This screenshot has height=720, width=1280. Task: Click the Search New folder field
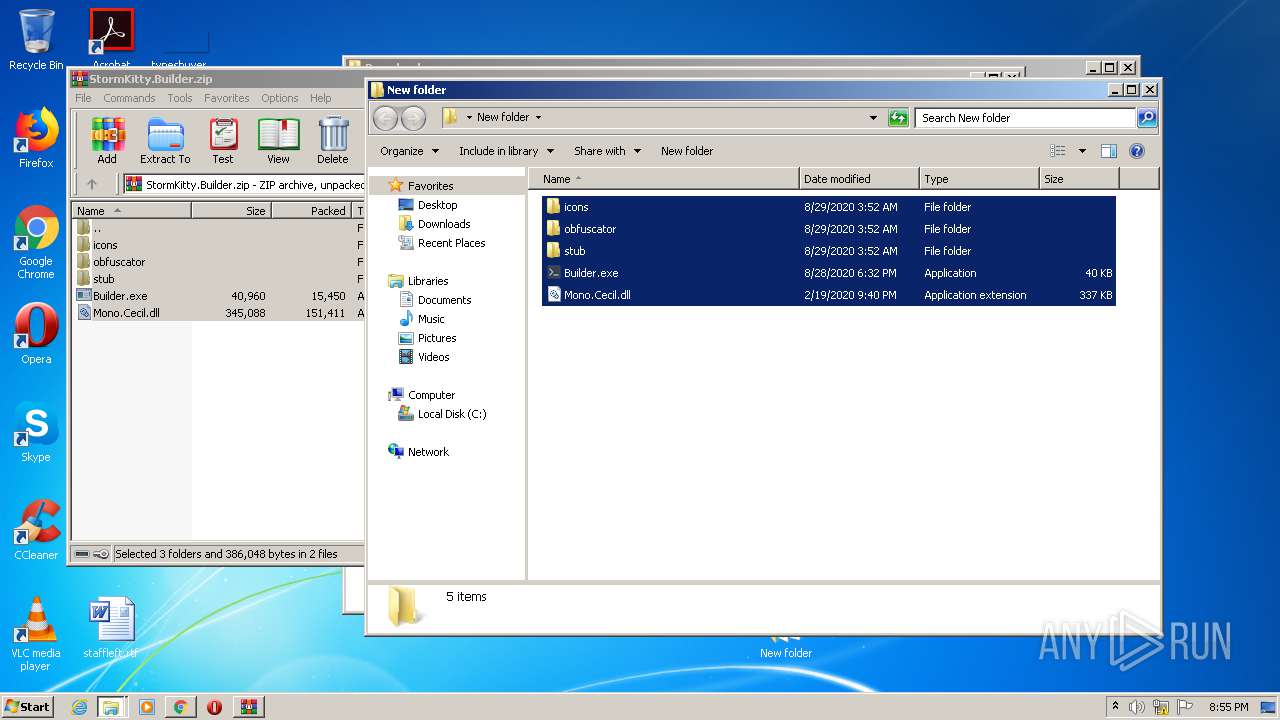(x=1026, y=118)
